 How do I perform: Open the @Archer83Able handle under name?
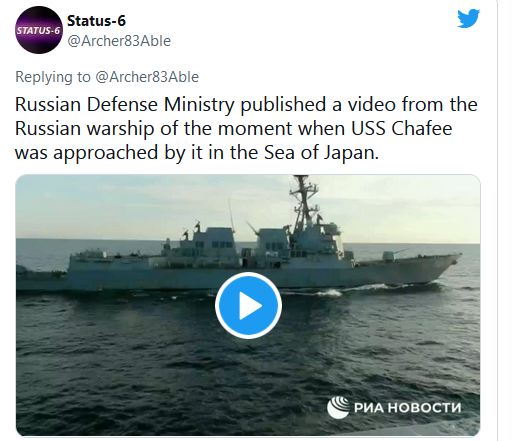[119, 41]
